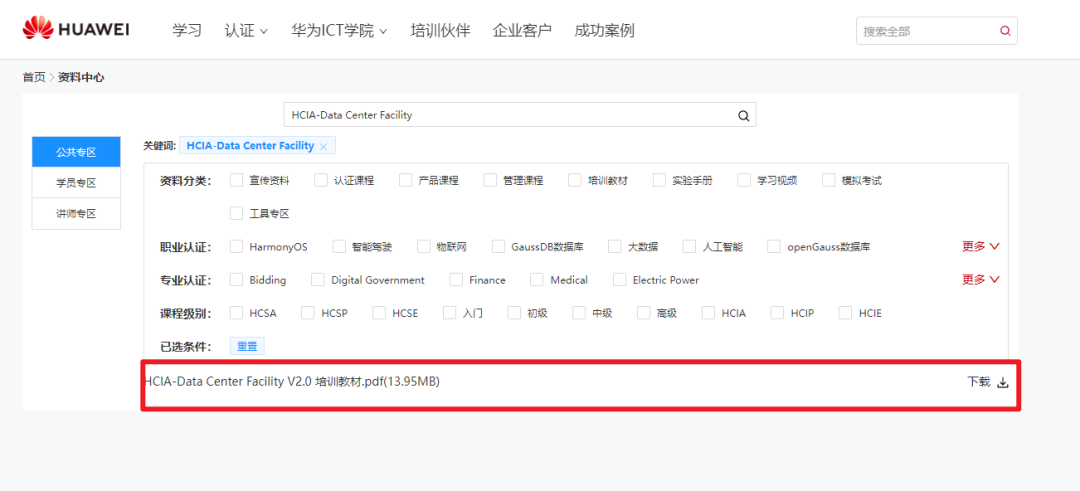Click the 搜索全部 search field
1080x491 pixels.
point(937,31)
